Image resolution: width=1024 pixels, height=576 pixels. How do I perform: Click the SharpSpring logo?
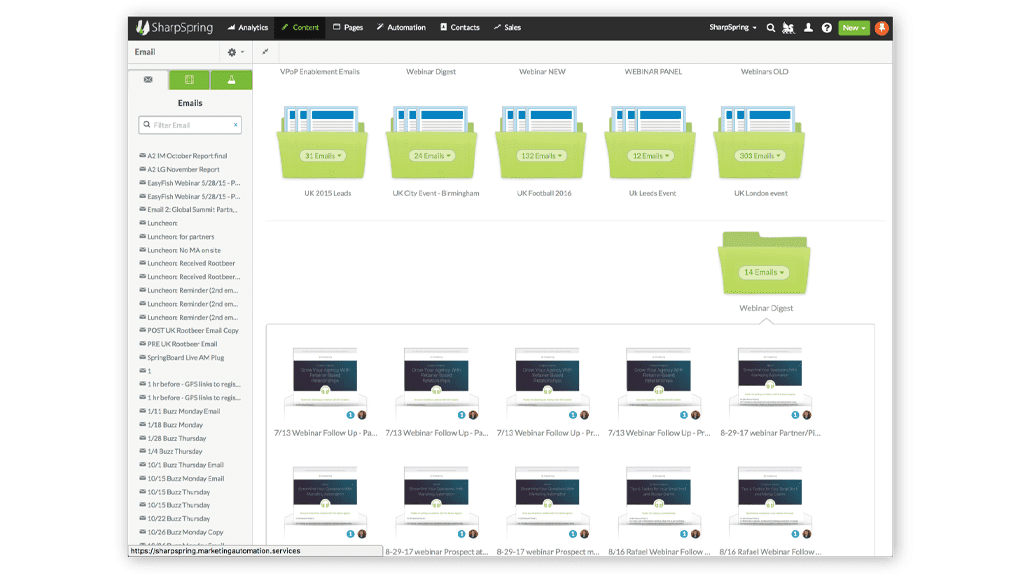click(x=174, y=27)
